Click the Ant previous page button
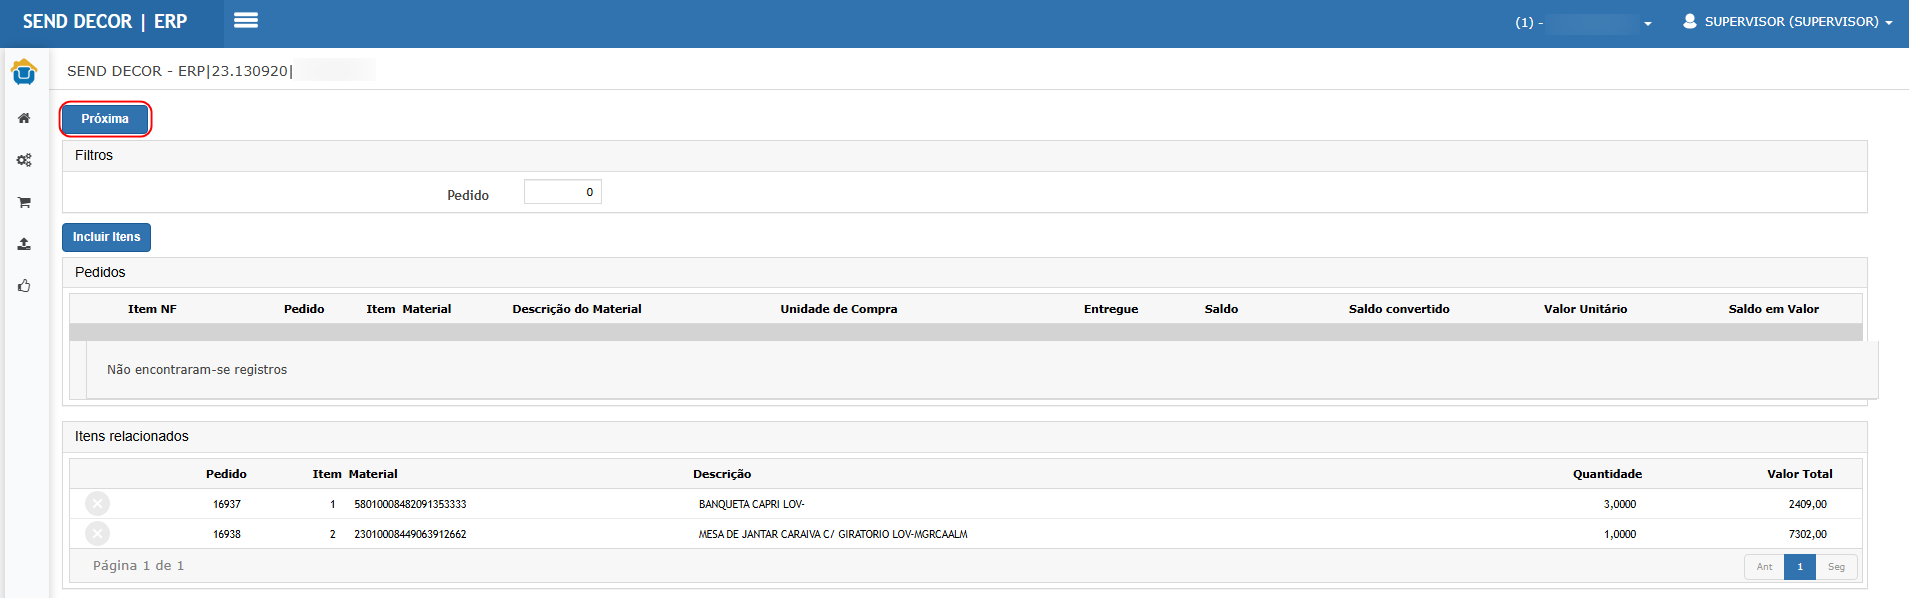1909x598 pixels. tap(1764, 567)
